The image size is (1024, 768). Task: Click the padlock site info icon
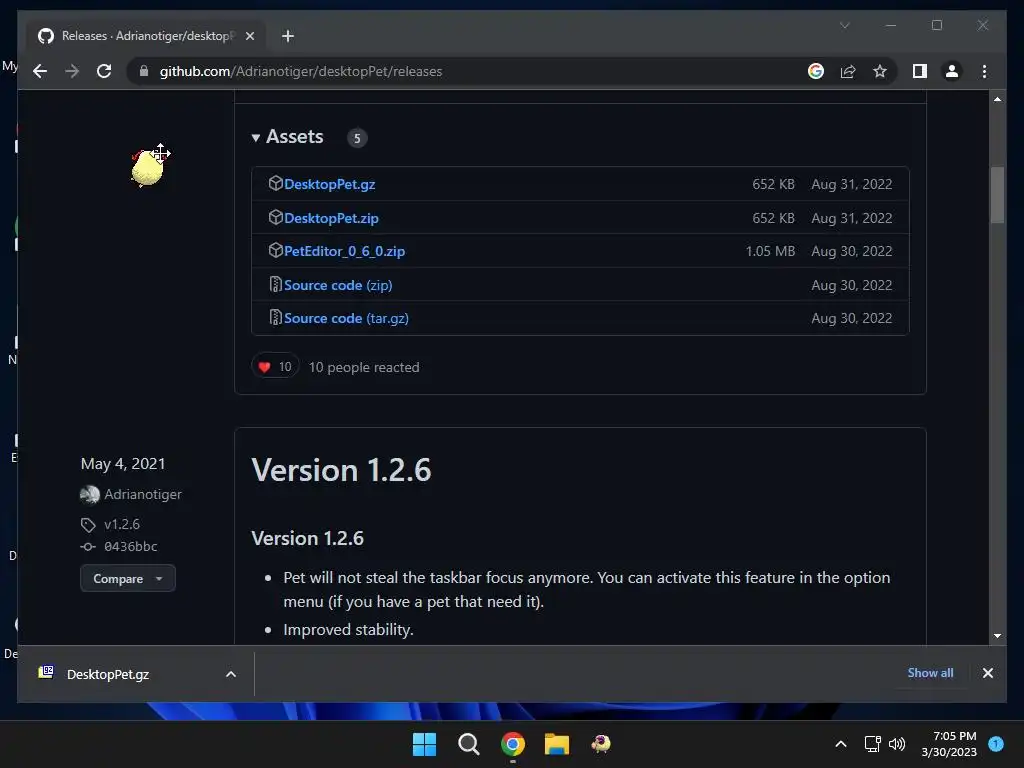(144, 71)
